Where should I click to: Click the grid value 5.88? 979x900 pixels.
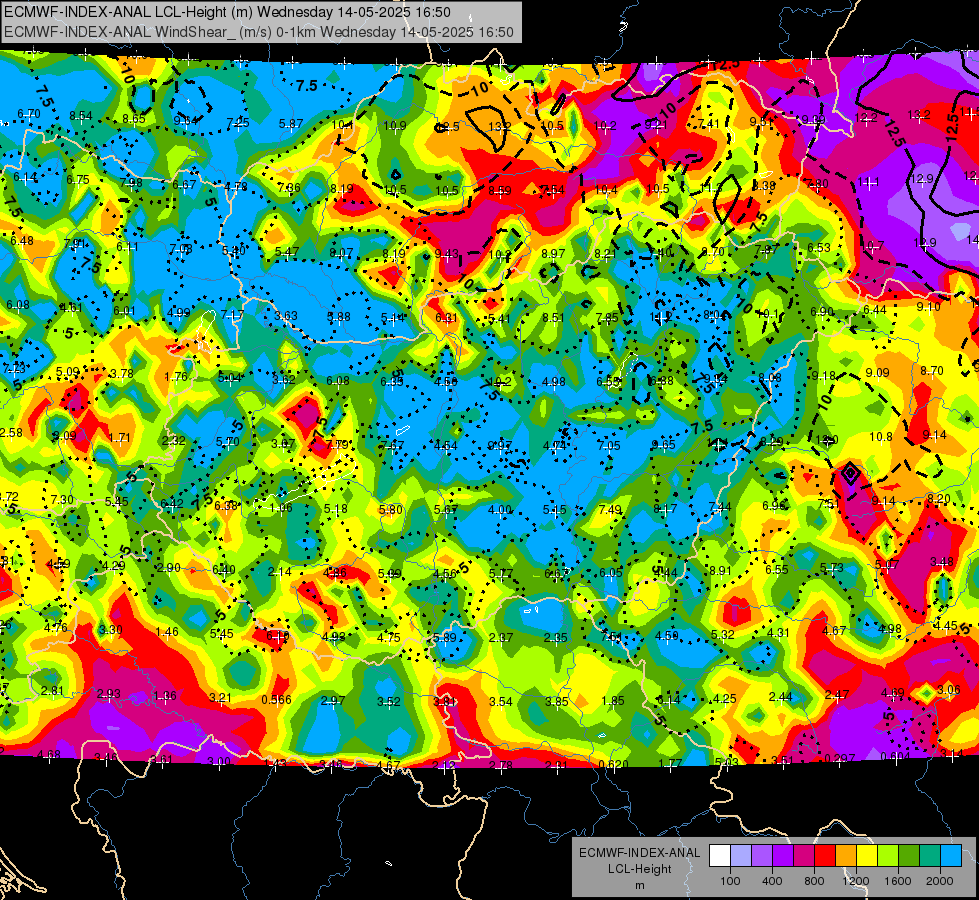[x=339, y=317]
